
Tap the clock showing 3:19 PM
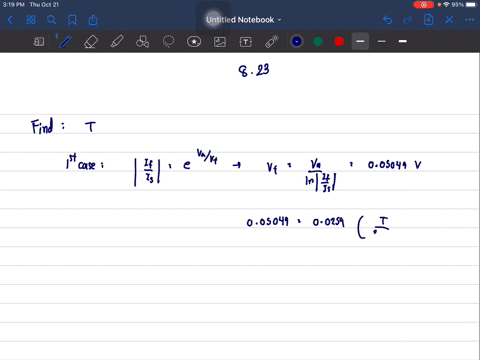click(14, 5)
